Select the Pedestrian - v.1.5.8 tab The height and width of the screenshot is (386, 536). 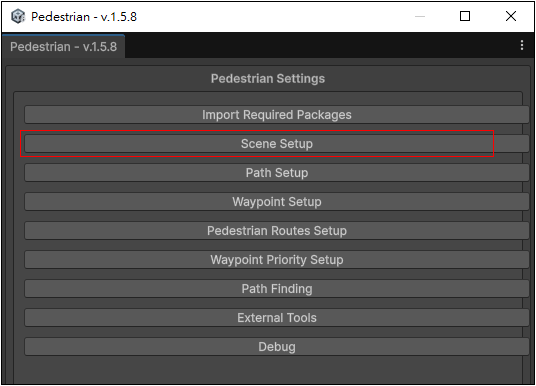pyautogui.click(x=64, y=46)
